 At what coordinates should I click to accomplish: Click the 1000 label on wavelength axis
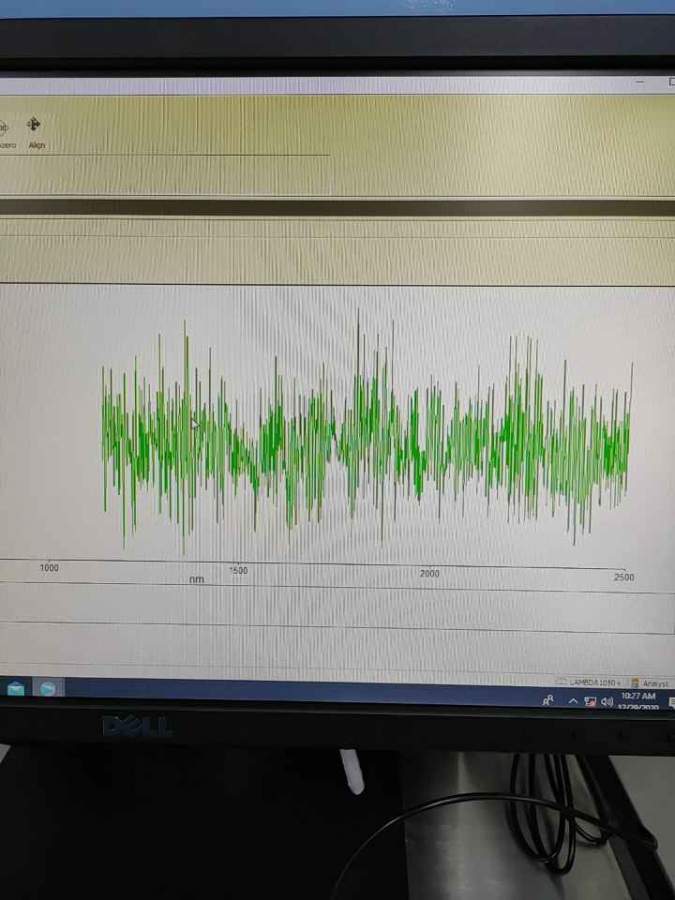pyautogui.click(x=49, y=568)
